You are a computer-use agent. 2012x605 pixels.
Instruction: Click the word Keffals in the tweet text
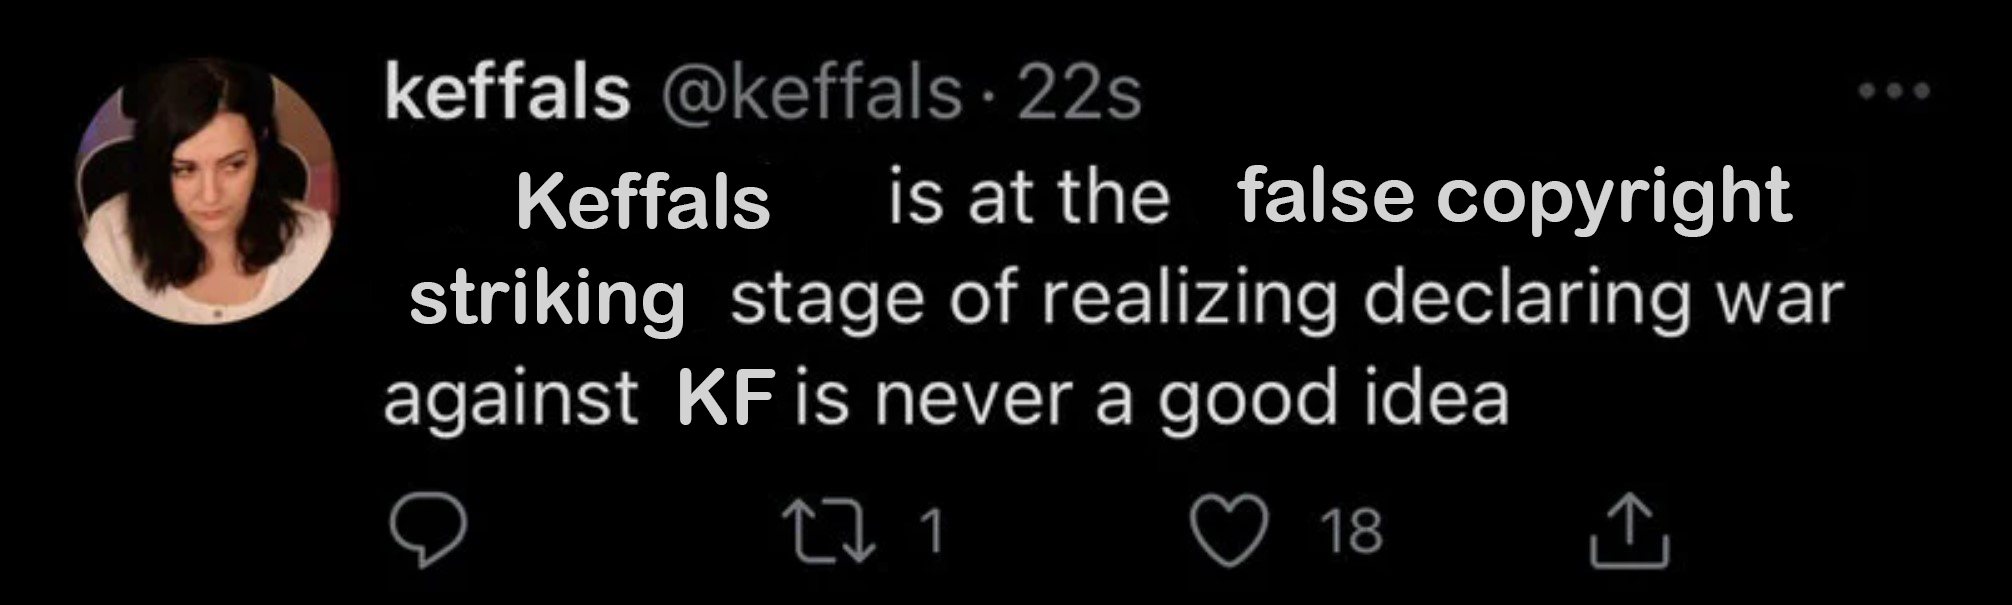pyautogui.click(x=643, y=202)
